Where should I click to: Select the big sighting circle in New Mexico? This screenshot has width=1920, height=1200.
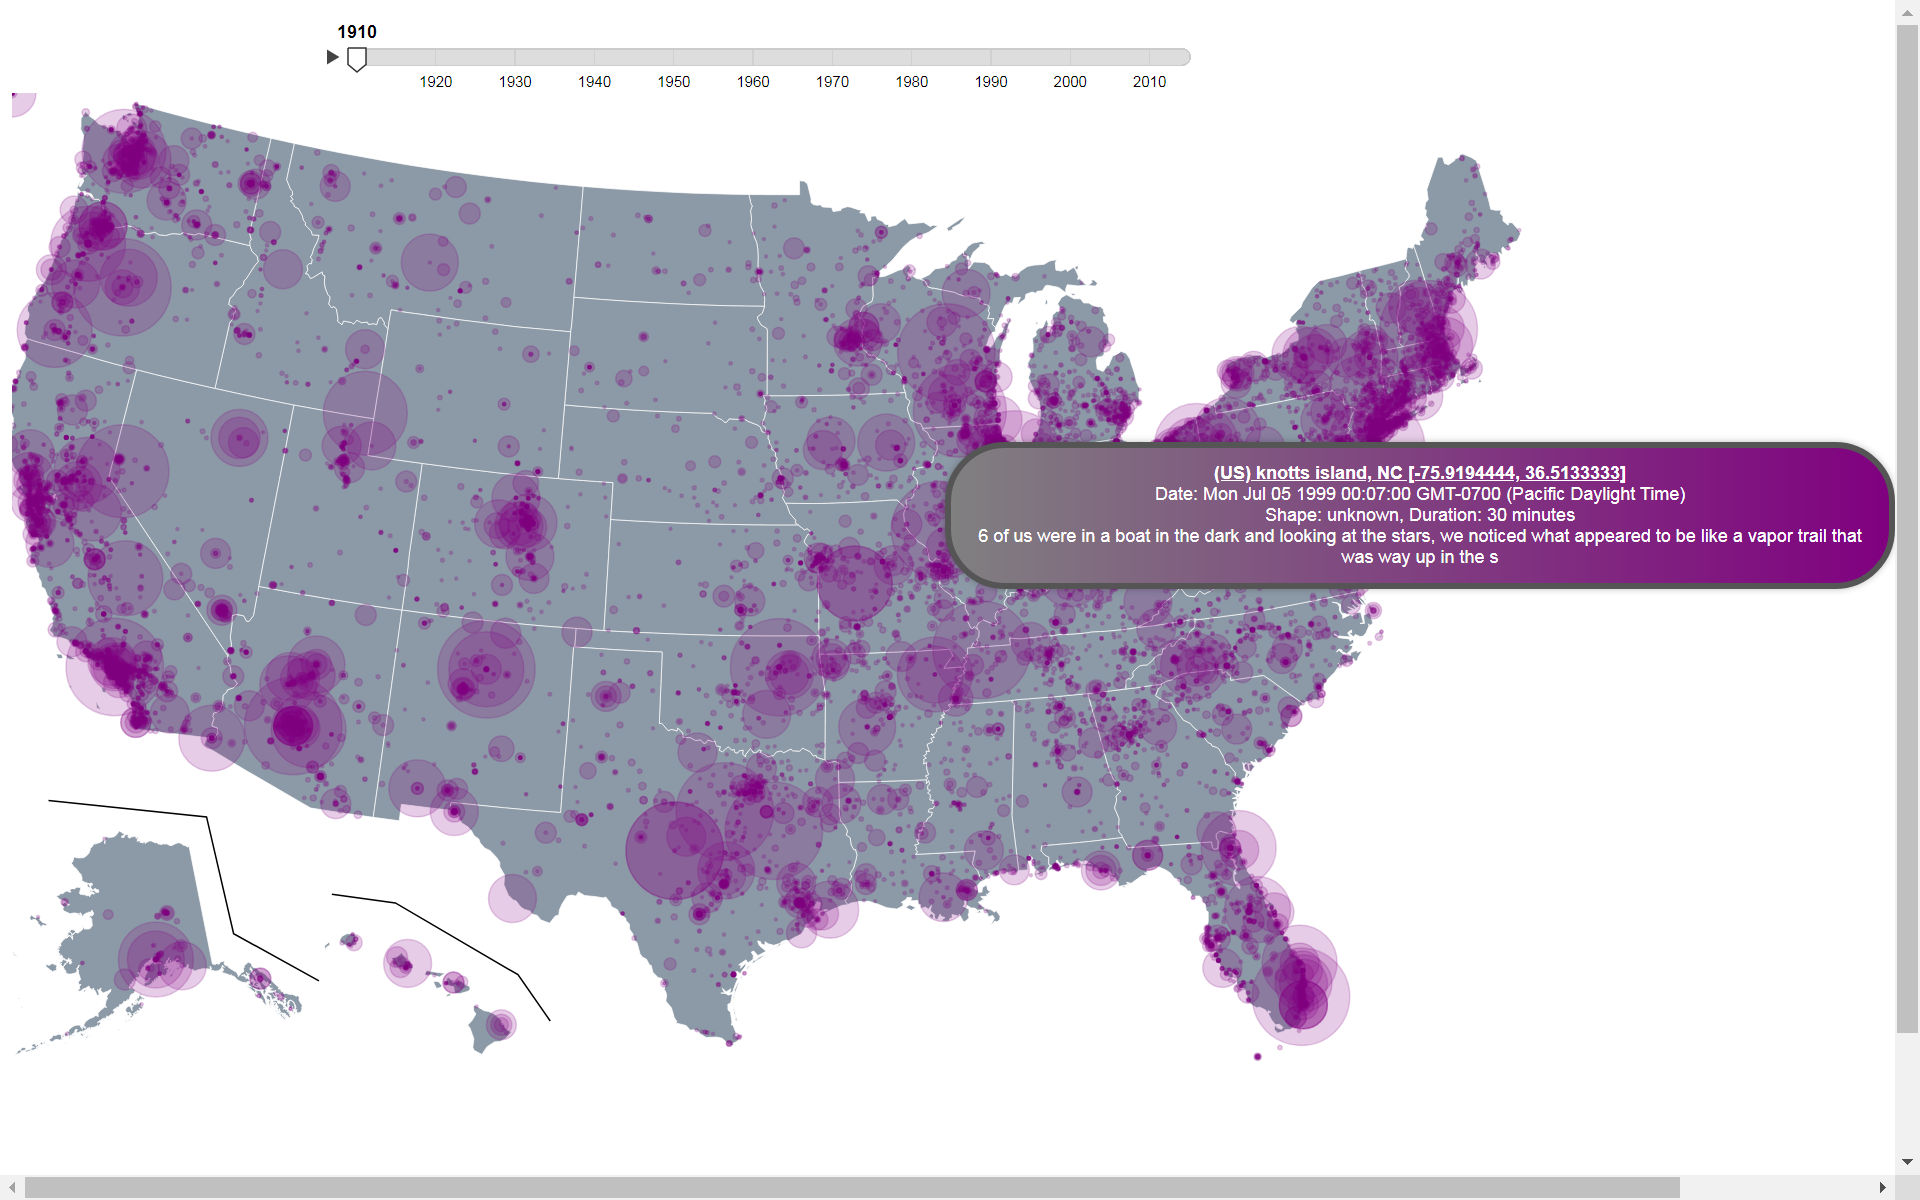tap(486, 669)
